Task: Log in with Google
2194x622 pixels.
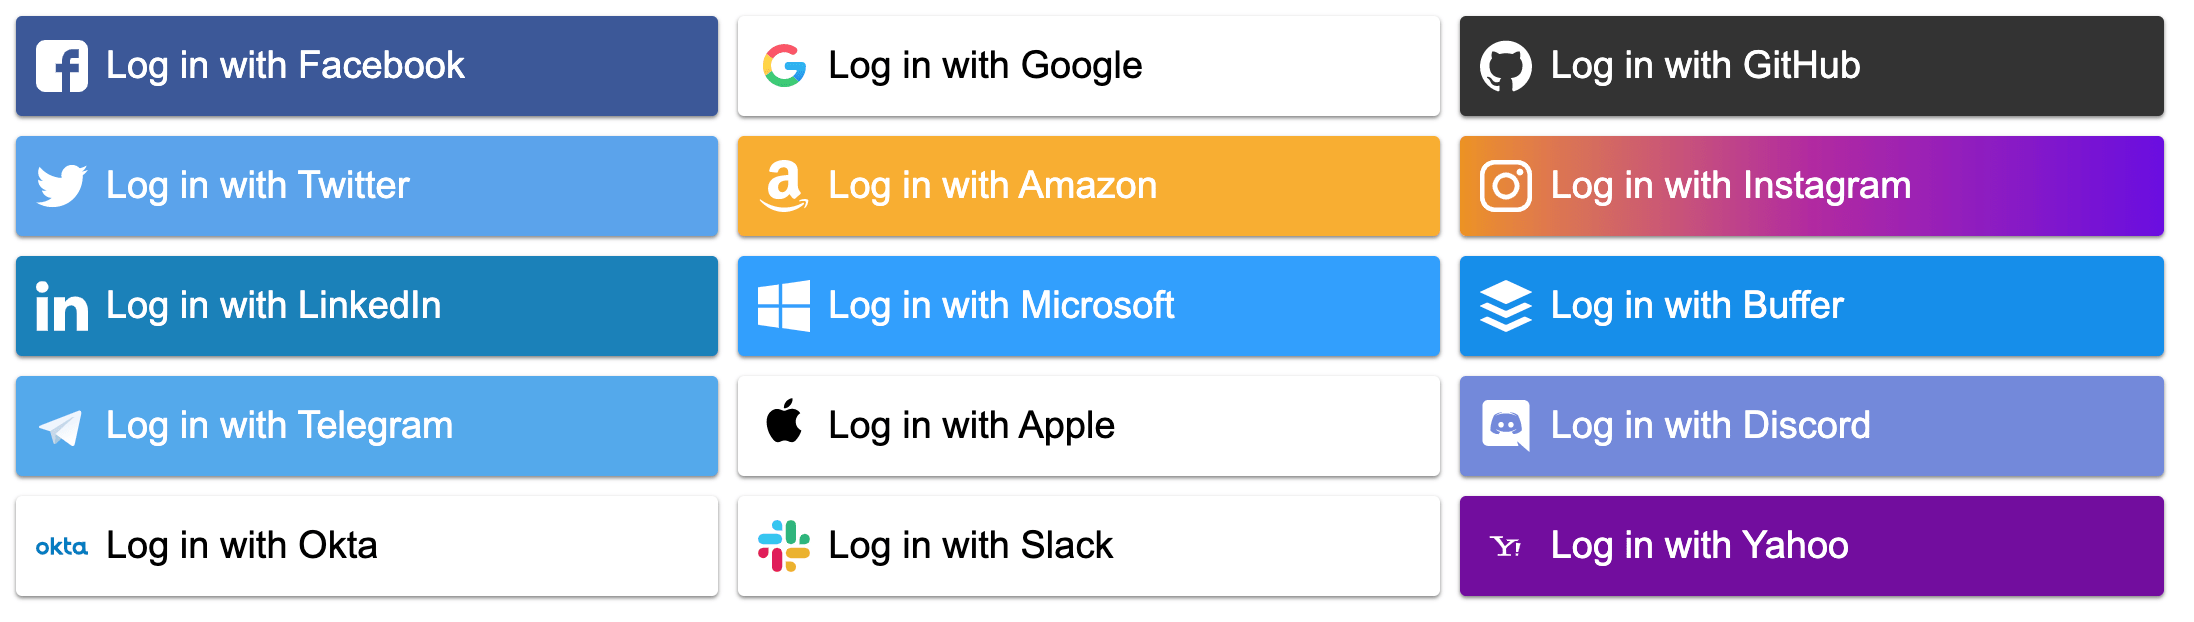Action: point(1088,66)
